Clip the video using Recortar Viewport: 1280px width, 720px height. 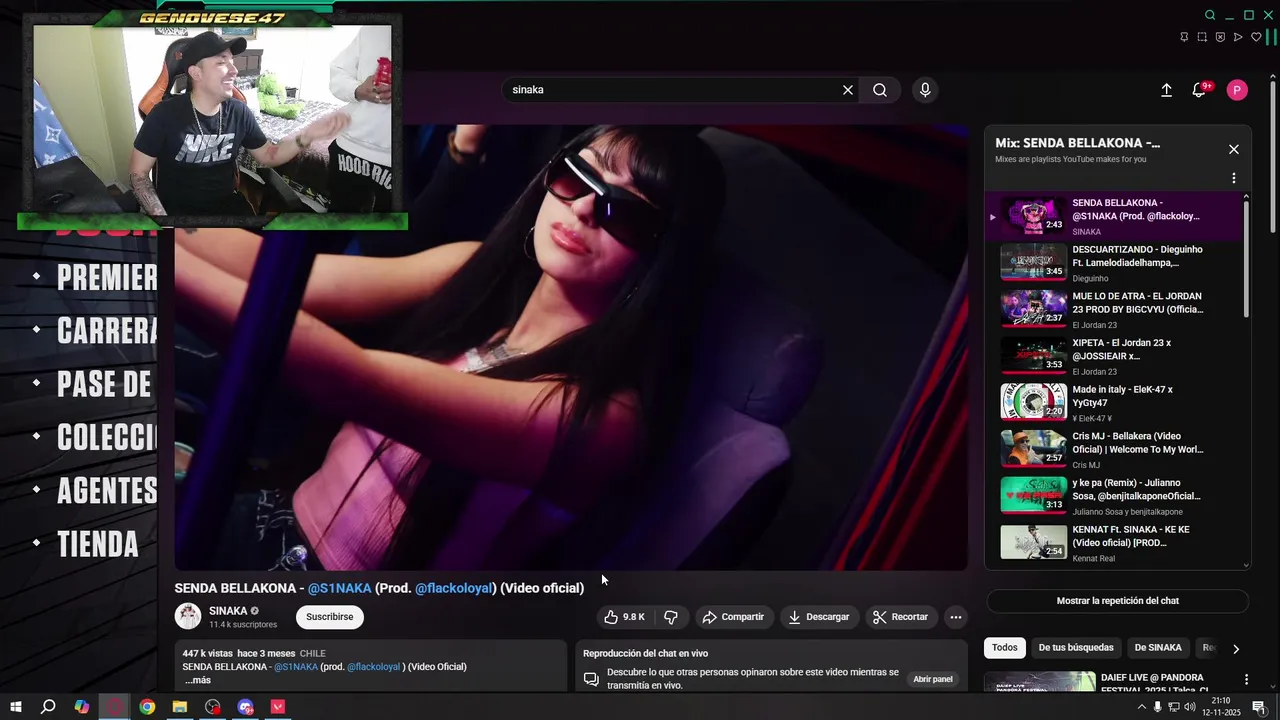900,617
